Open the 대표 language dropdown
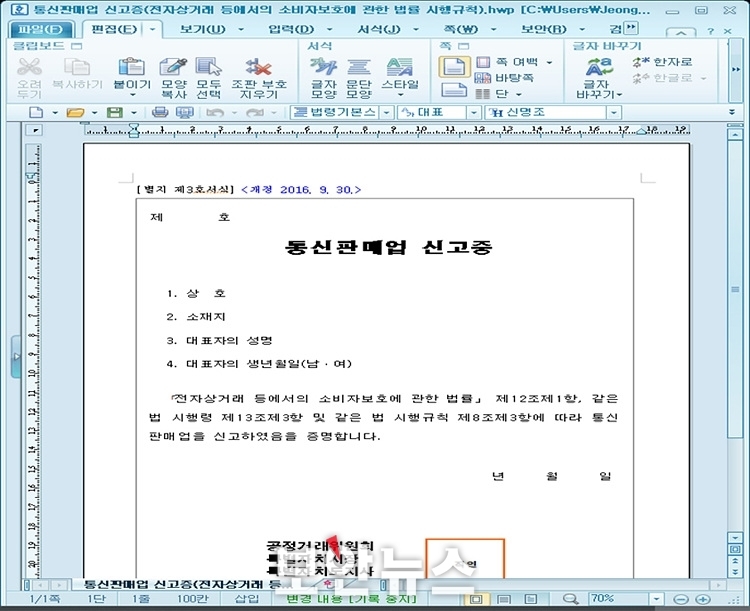Viewport: 750px width, 611px height. [x=474, y=112]
